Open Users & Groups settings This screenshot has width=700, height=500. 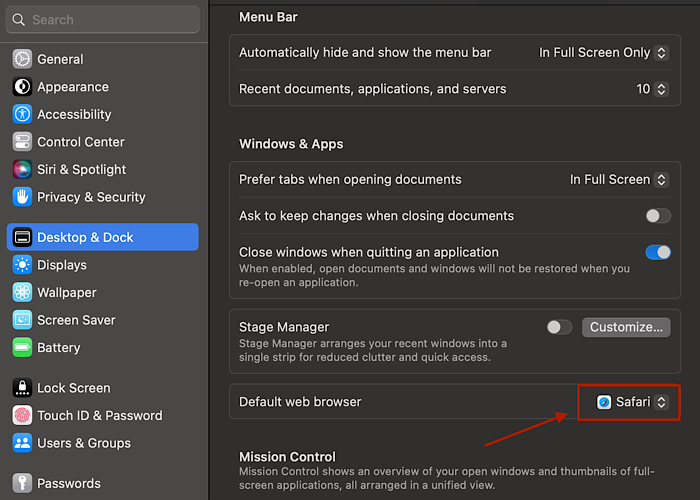(x=103, y=443)
